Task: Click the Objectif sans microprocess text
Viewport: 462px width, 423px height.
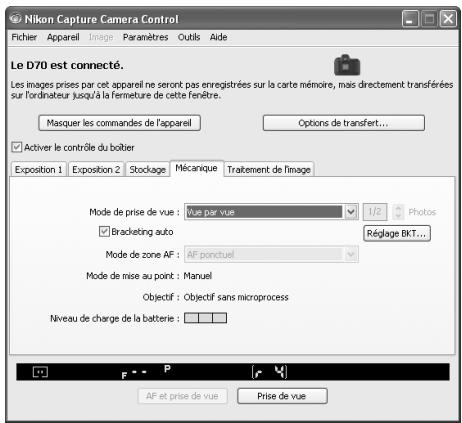Action: [x=236, y=297]
